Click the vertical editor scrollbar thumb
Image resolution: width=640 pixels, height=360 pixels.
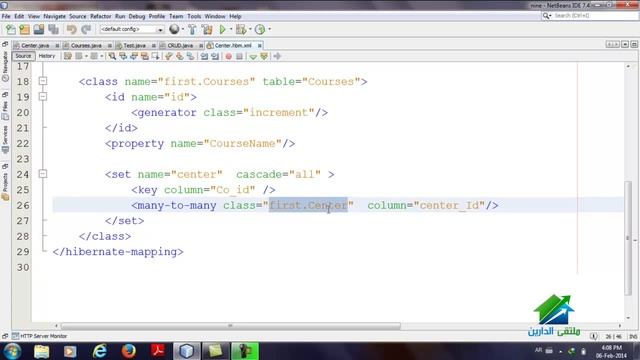628,238
